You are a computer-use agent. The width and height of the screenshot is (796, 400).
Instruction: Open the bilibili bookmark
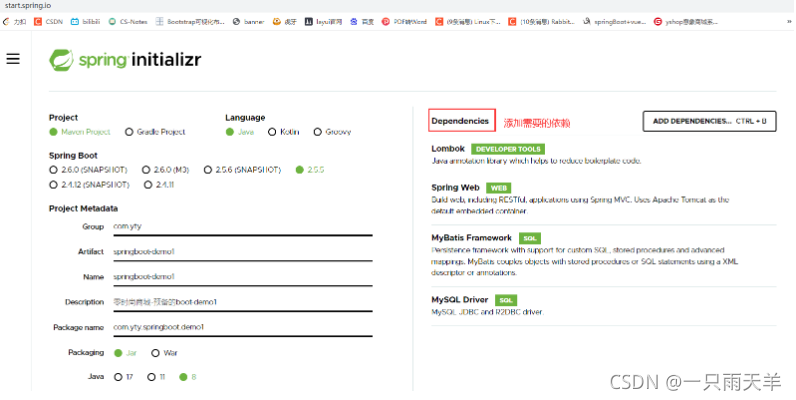point(85,22)
